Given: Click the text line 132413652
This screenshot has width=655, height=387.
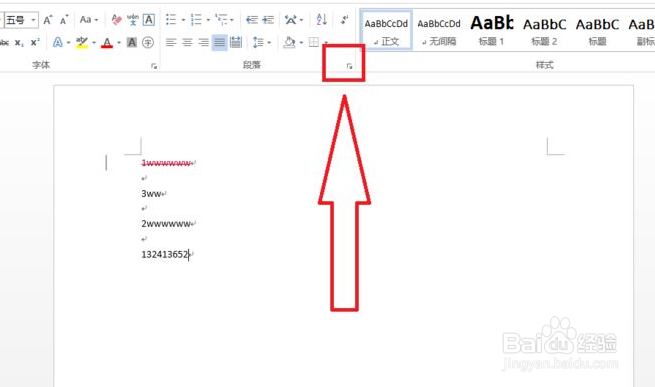Looking at the screenshot, I should pos(165,254).
